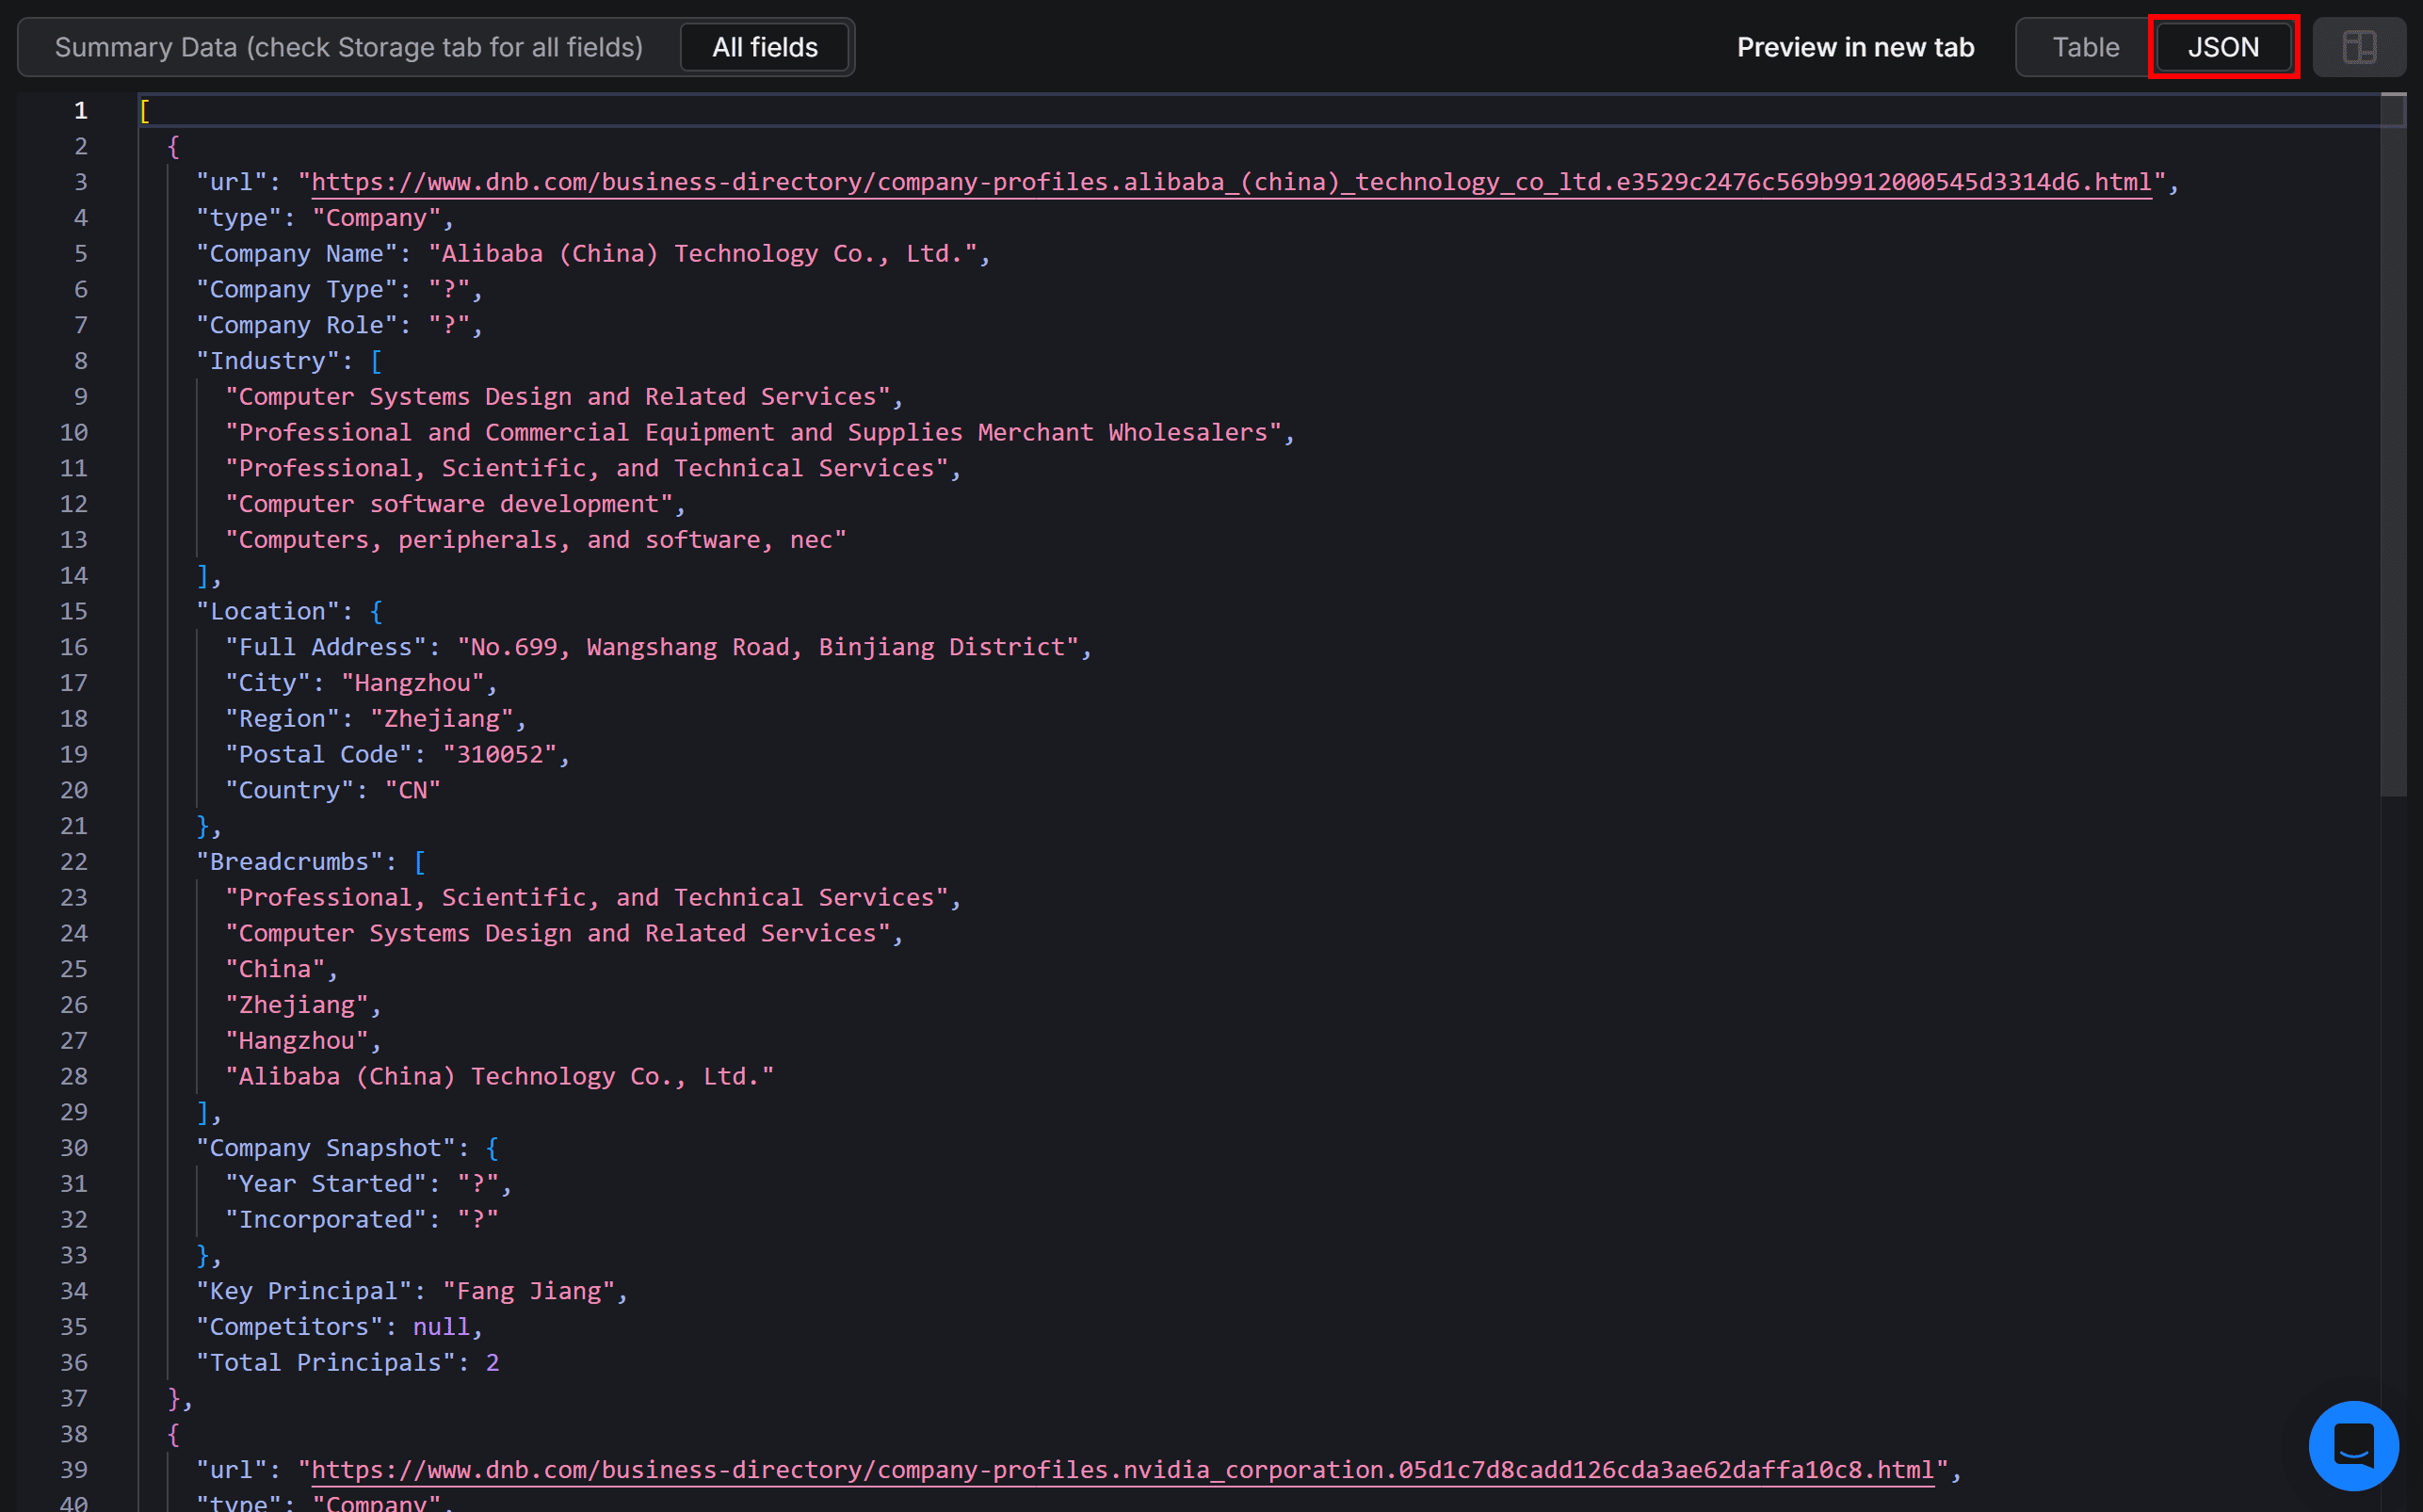This screenshot has width=2423, height=1512.
Task: Click Total Principals value 2
Action: pyautogui.click(x=492, y=1363)
